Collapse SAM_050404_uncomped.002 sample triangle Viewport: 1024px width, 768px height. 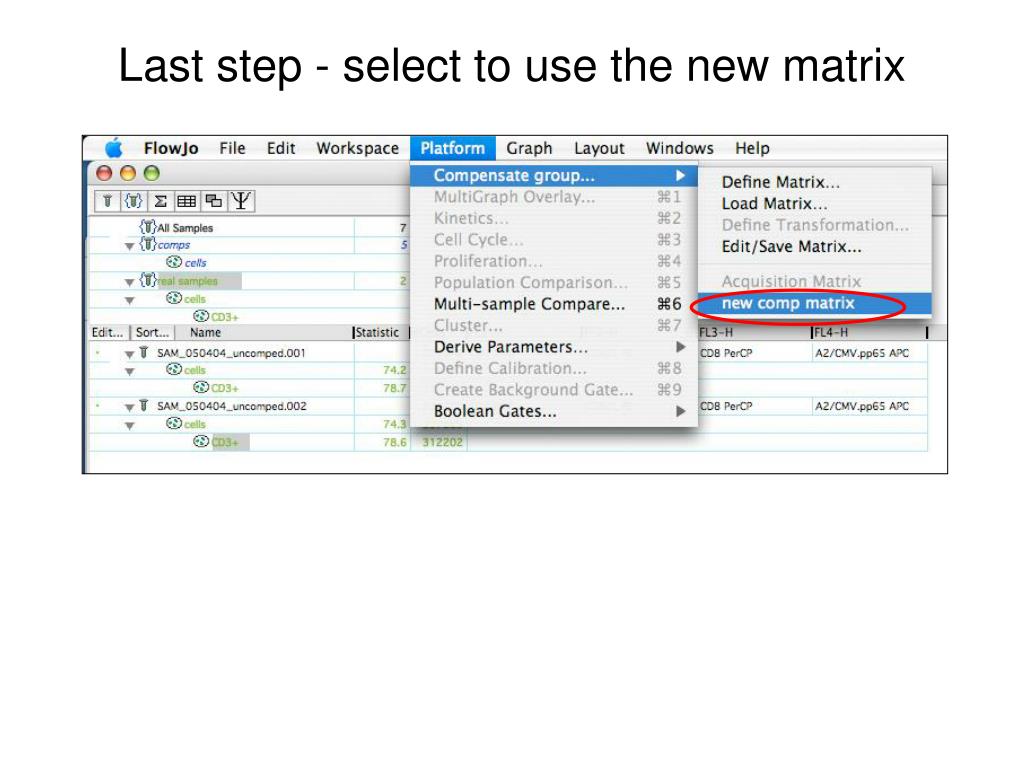(129, 408)
